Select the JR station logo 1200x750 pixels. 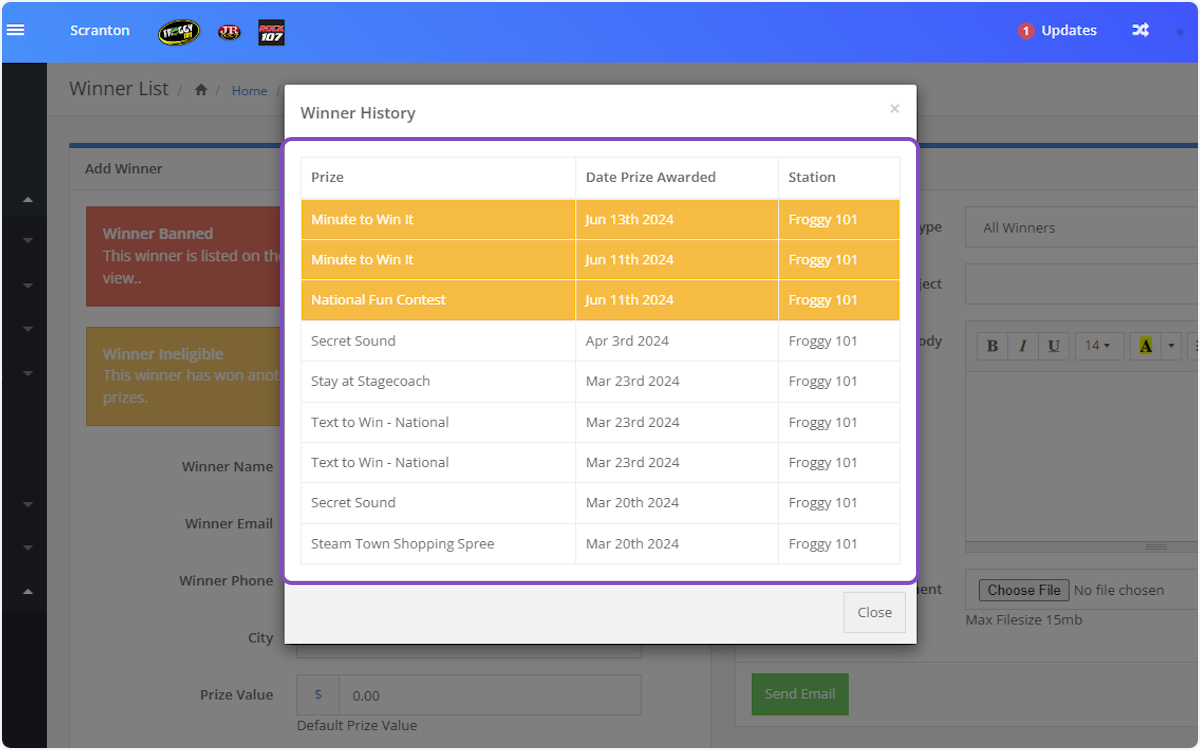point(229,32)
